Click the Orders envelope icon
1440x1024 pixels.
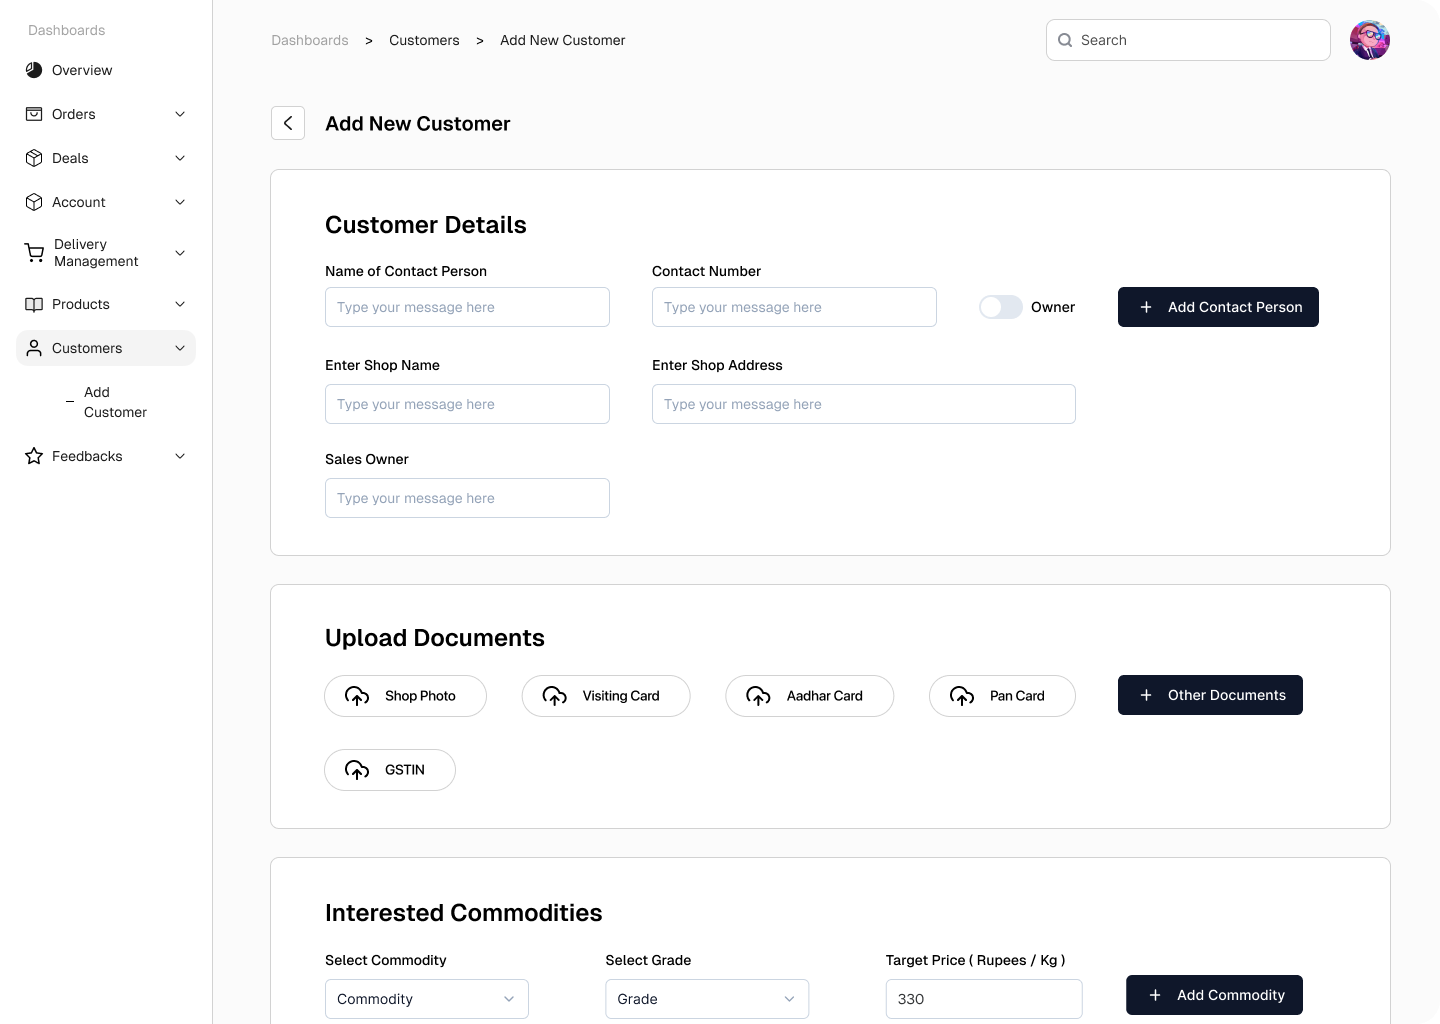[x=33, y=114]
